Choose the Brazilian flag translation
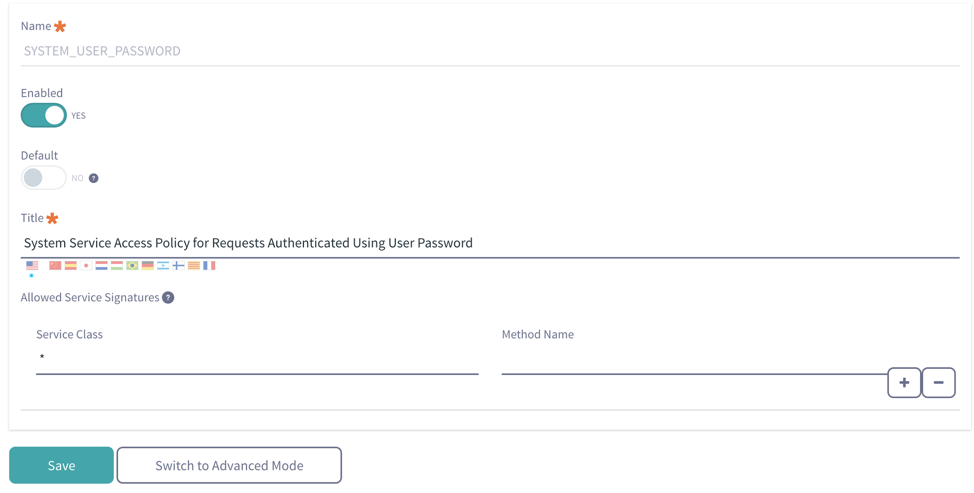974x493 pixels. [132, 266]
